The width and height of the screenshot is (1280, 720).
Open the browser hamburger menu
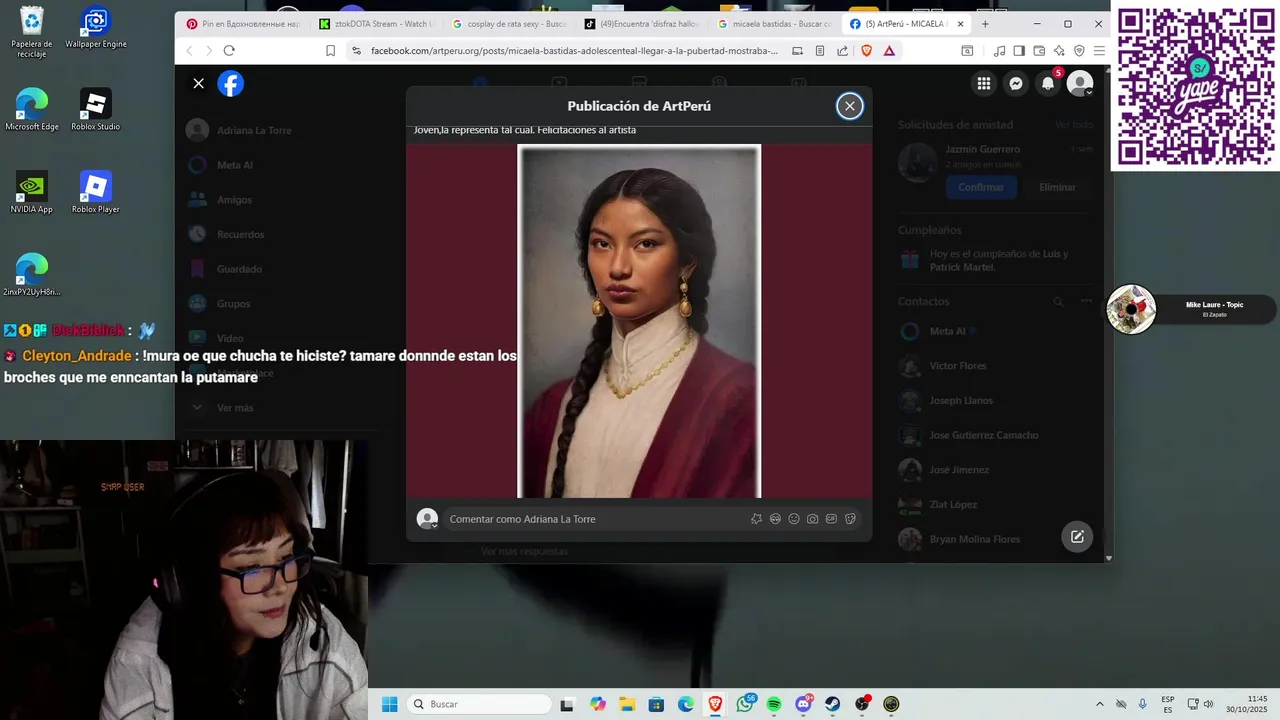point(1099,51)
